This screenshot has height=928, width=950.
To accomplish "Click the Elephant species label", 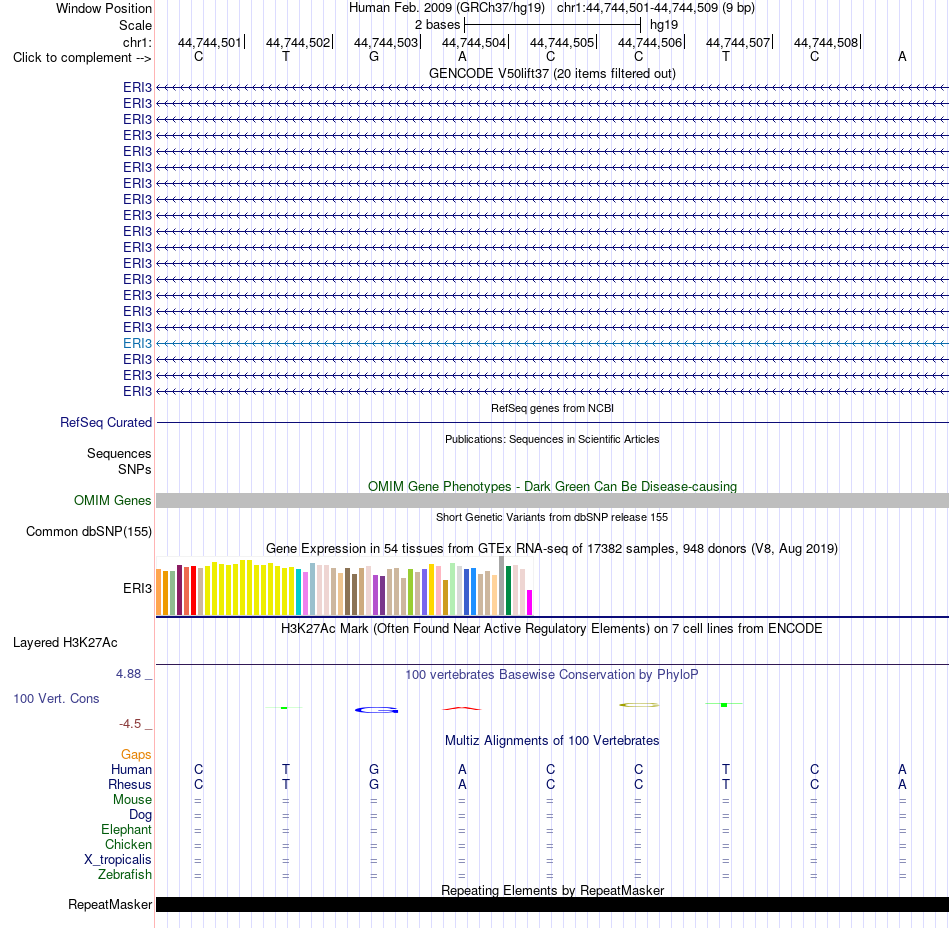I will (x=126, y=829).
